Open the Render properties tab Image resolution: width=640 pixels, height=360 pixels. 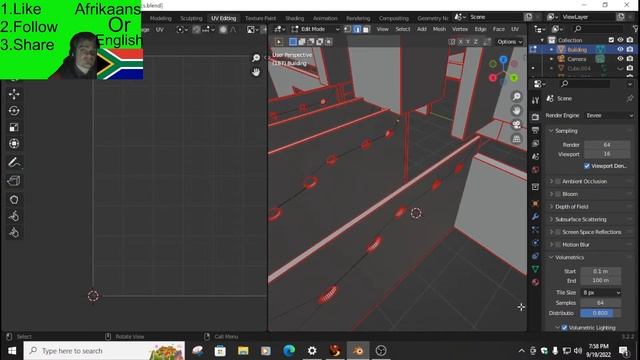[x=536, y=117]
